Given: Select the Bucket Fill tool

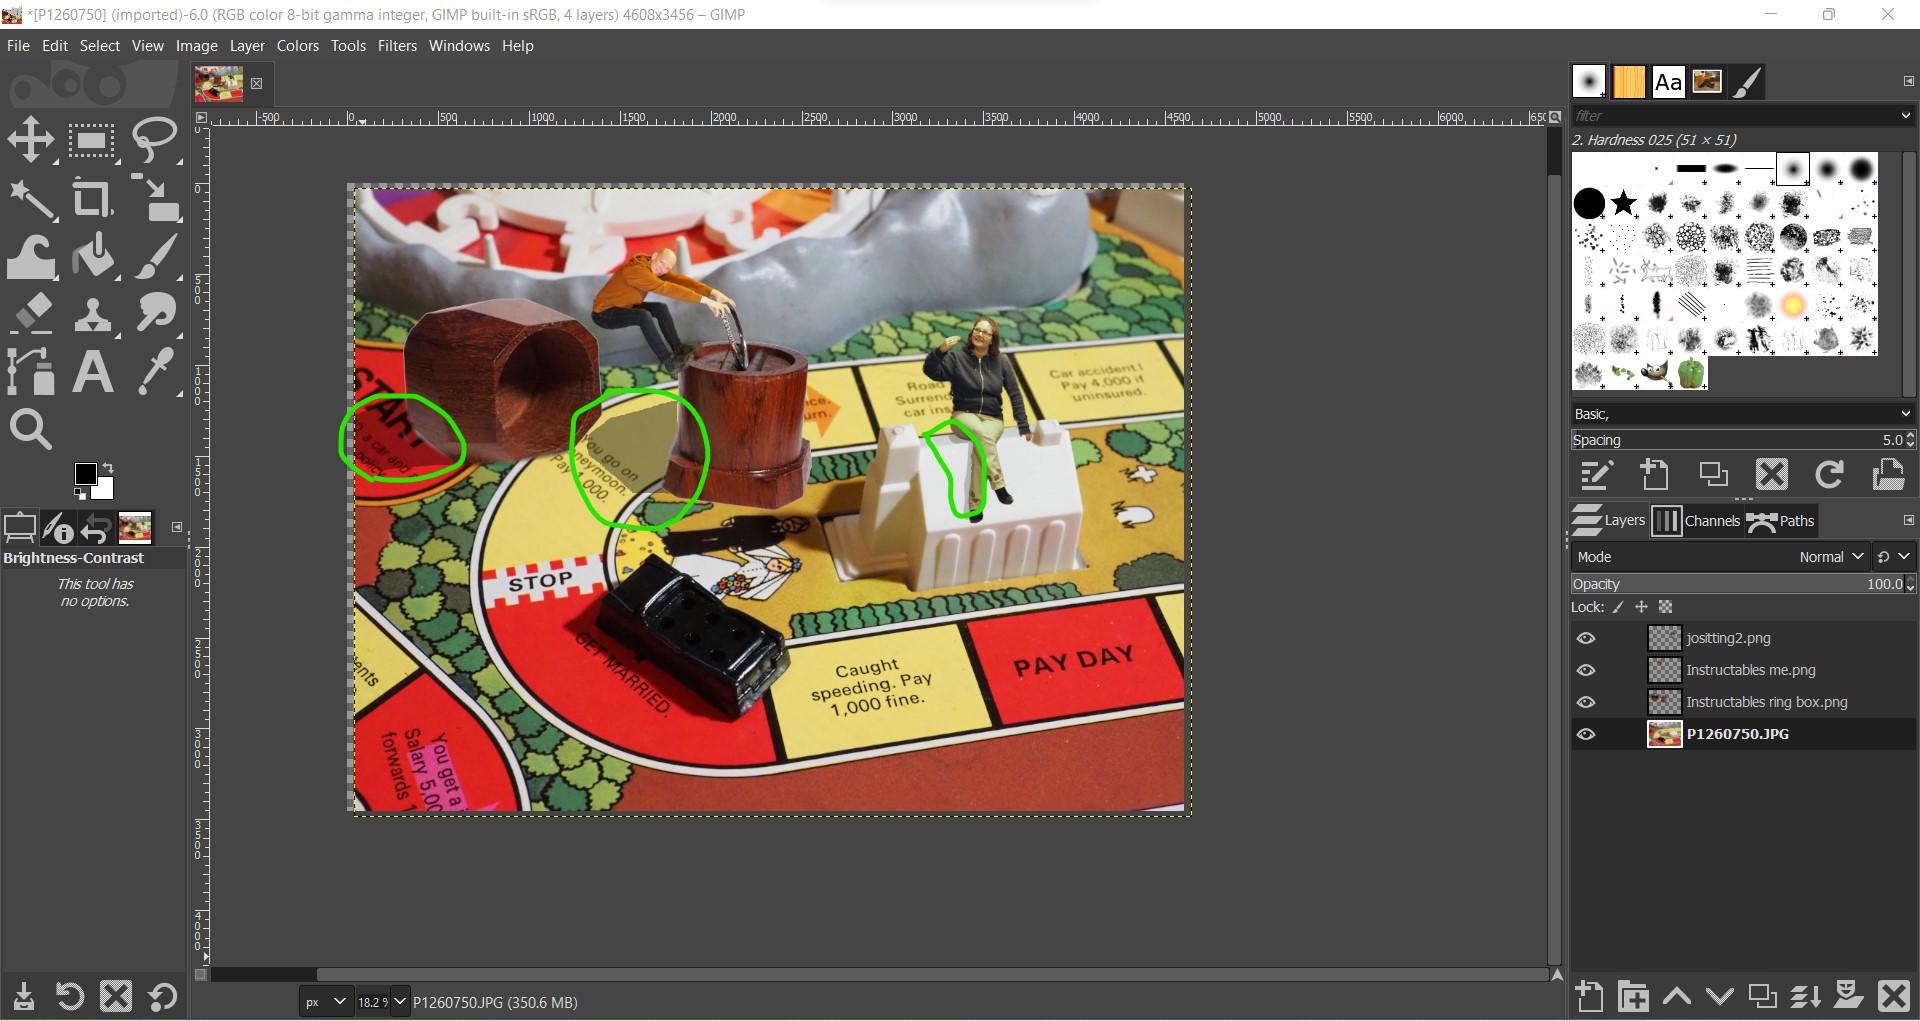Looking at the screenshot, I should point(93,256).
